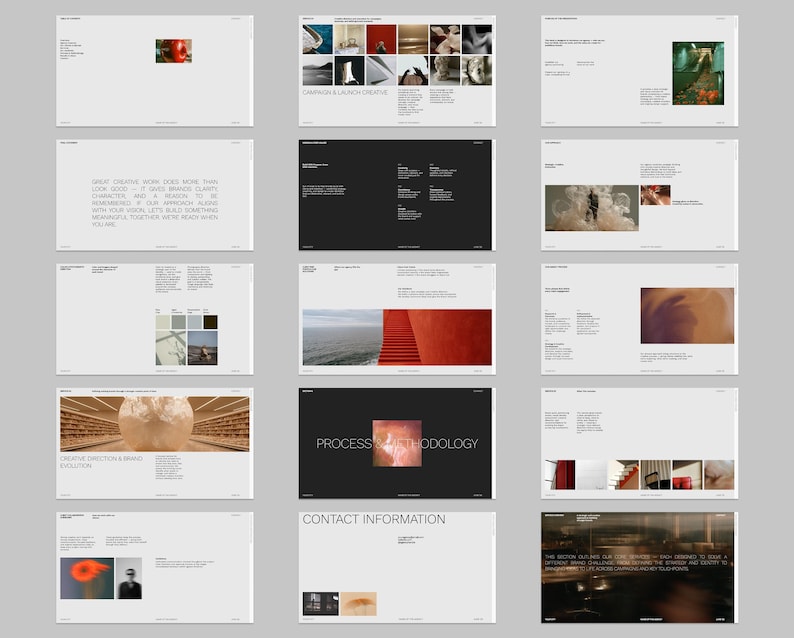Viewport: 794px width, 638px height.
Task: Select the beige jellyfish-like image on contact slide
Action: pos(359,604)
